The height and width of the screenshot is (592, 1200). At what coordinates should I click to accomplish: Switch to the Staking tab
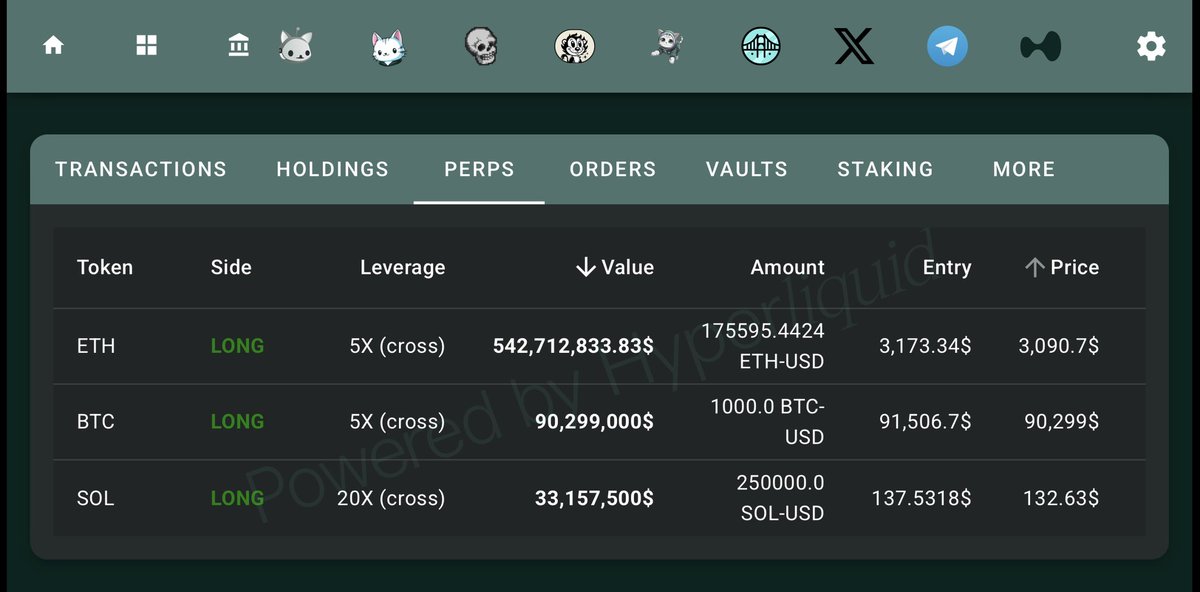pyautogui.click(x=885, y=170)
